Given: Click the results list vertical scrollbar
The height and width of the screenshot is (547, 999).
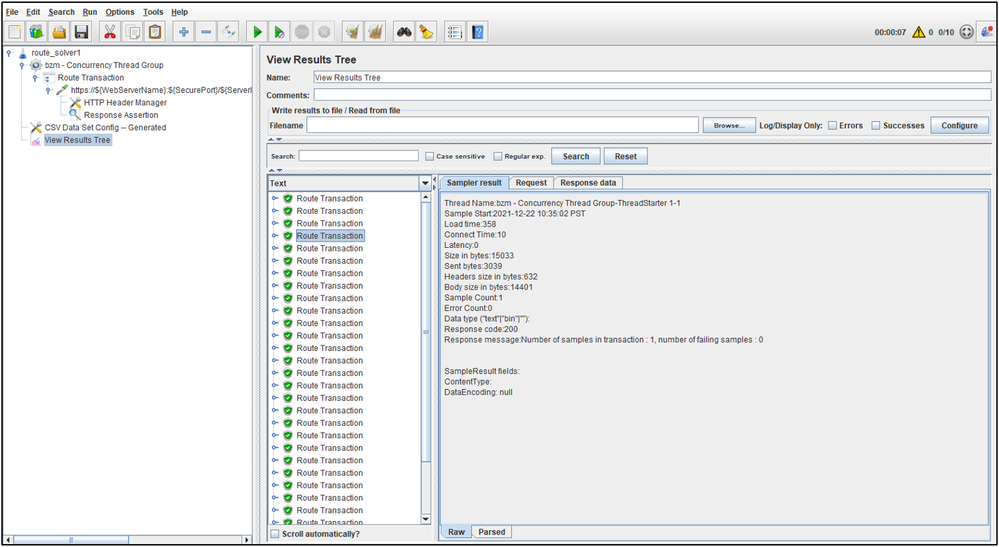Looking at the screenshot, I should tap(426, 330).
